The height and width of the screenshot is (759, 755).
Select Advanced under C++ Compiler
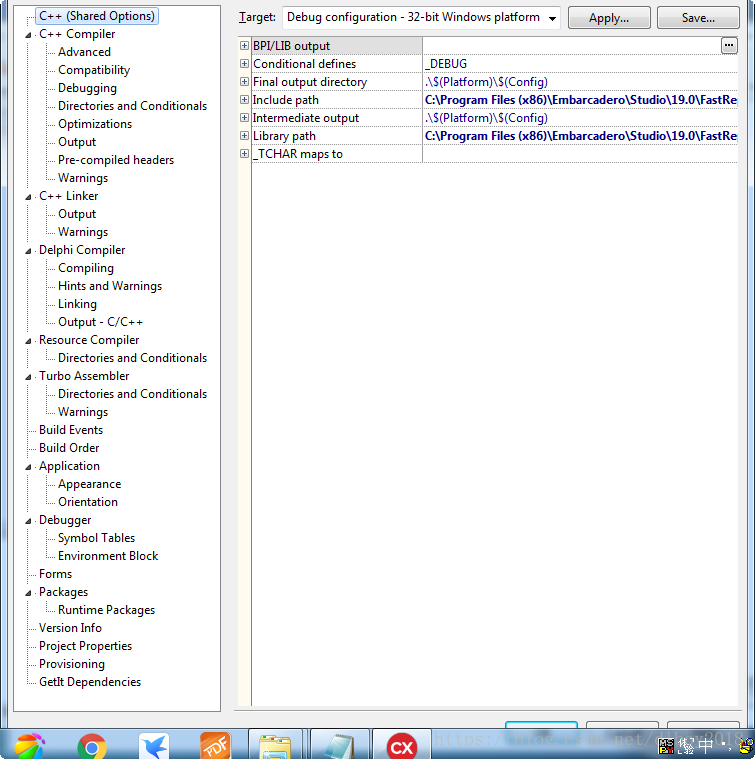pos(84,52)
